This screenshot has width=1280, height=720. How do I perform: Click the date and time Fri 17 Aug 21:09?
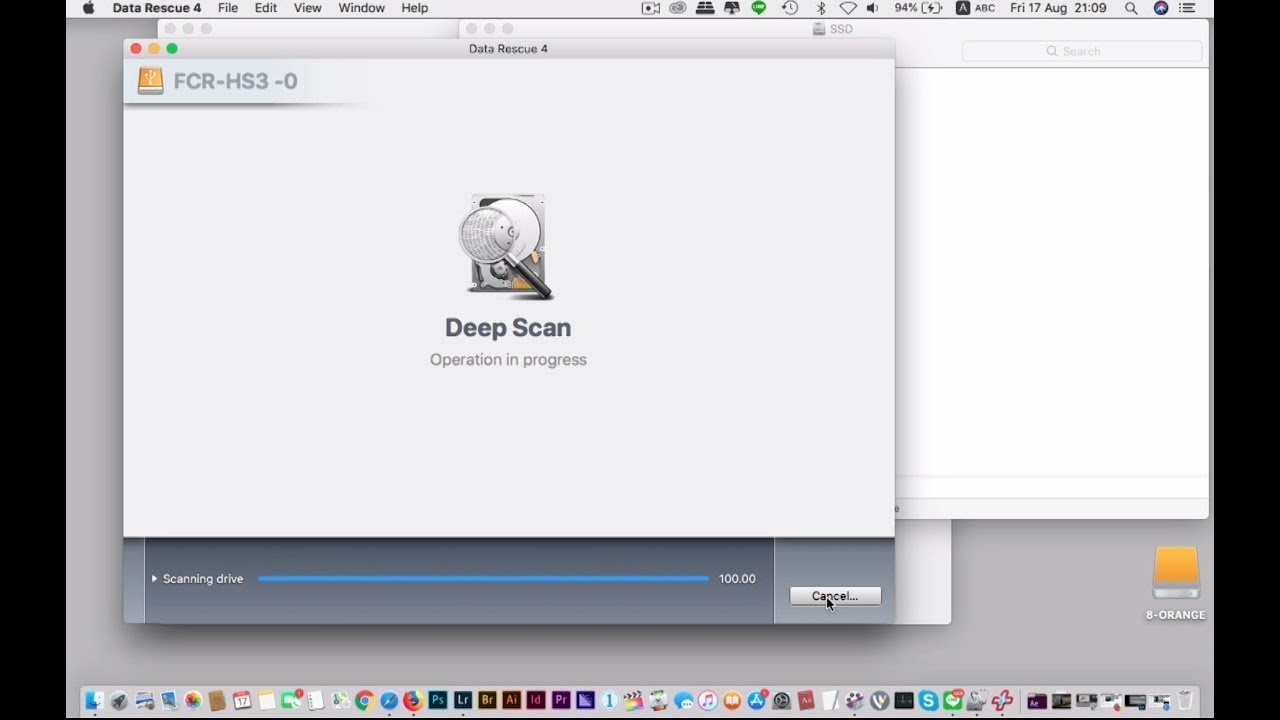click(1058, 8)
